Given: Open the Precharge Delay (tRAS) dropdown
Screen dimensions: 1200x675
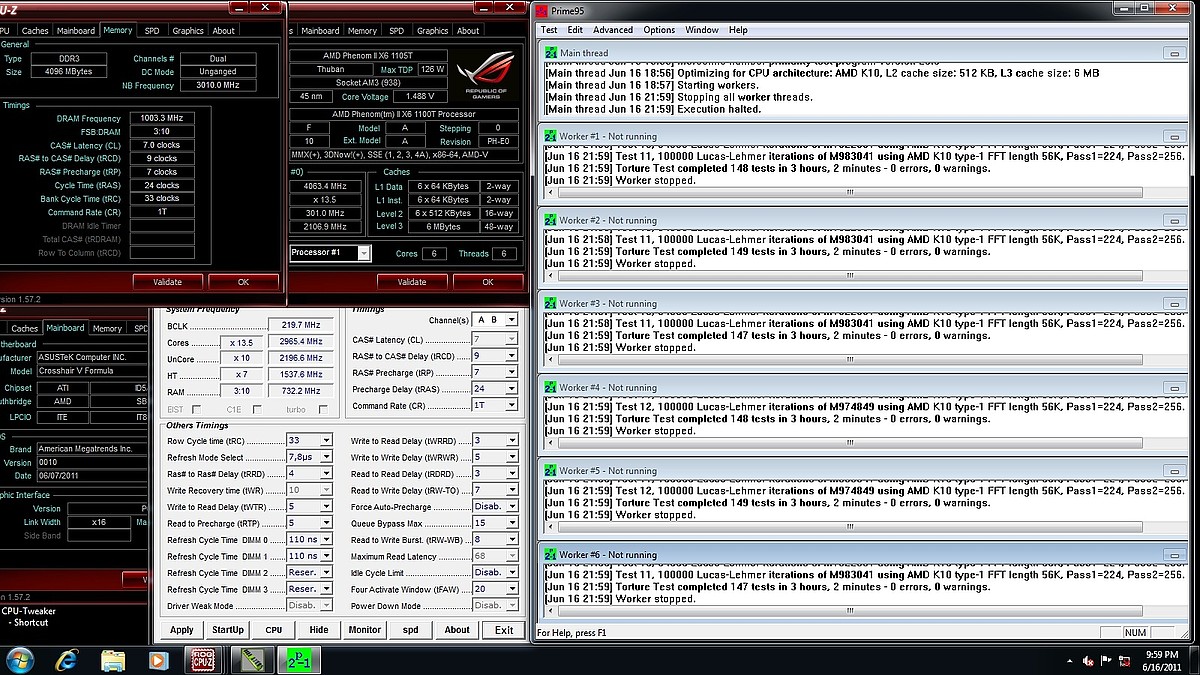Looking at the screenshot, I should click(x=495, y=389).
